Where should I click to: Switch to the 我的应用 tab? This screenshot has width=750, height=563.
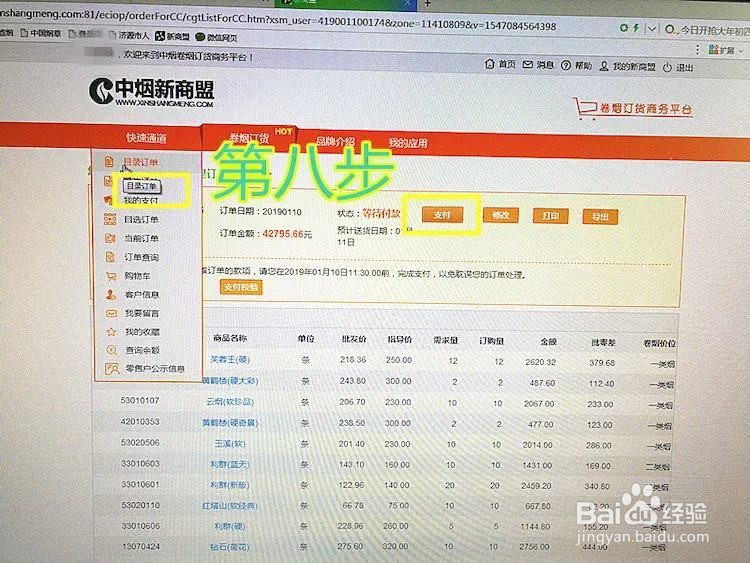coord(408,143)
